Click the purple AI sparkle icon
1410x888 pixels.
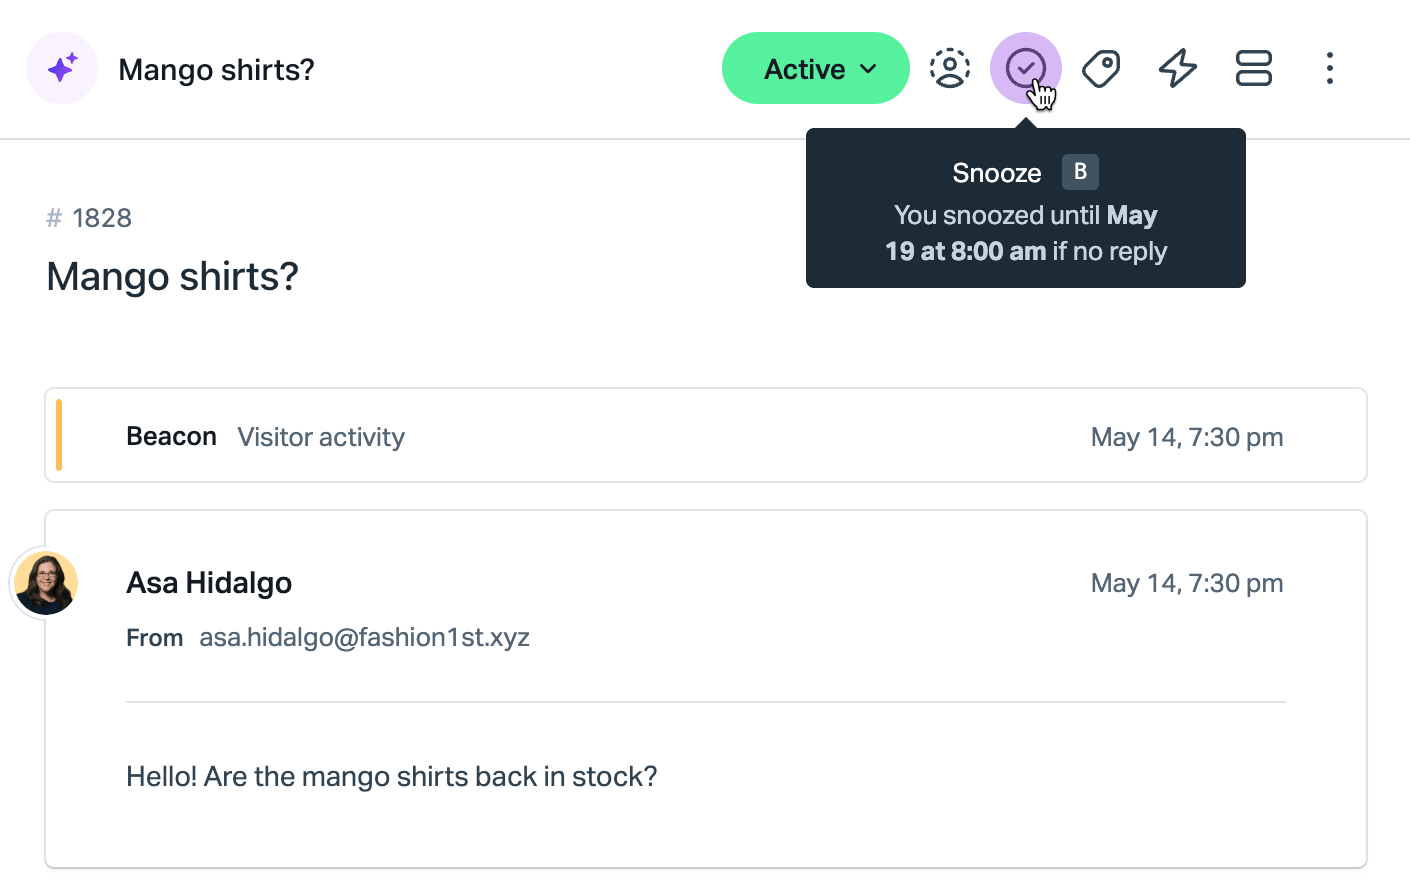(x=62, y=68)
